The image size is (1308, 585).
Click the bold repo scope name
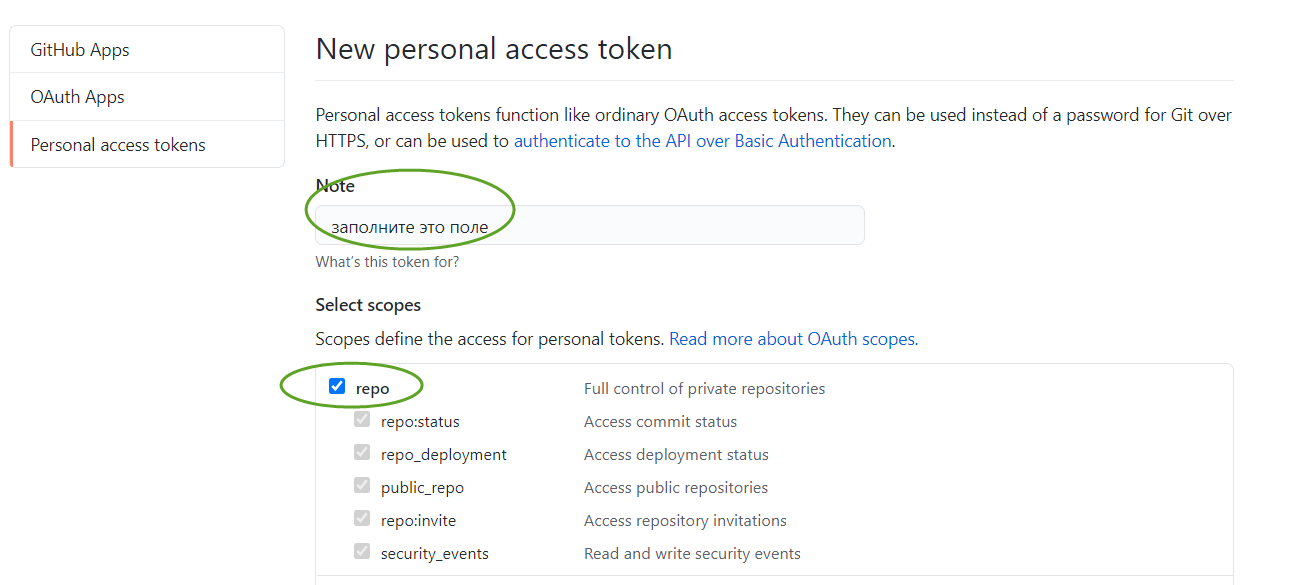pos(373,389)
